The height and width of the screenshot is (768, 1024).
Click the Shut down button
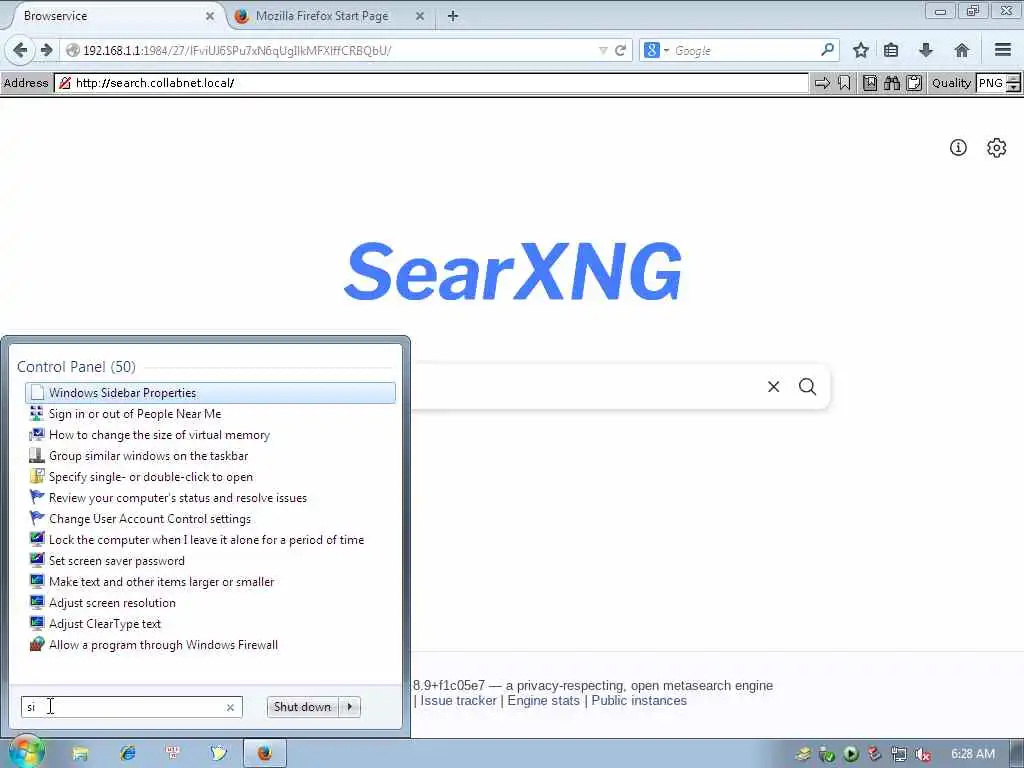pos(302,707)
